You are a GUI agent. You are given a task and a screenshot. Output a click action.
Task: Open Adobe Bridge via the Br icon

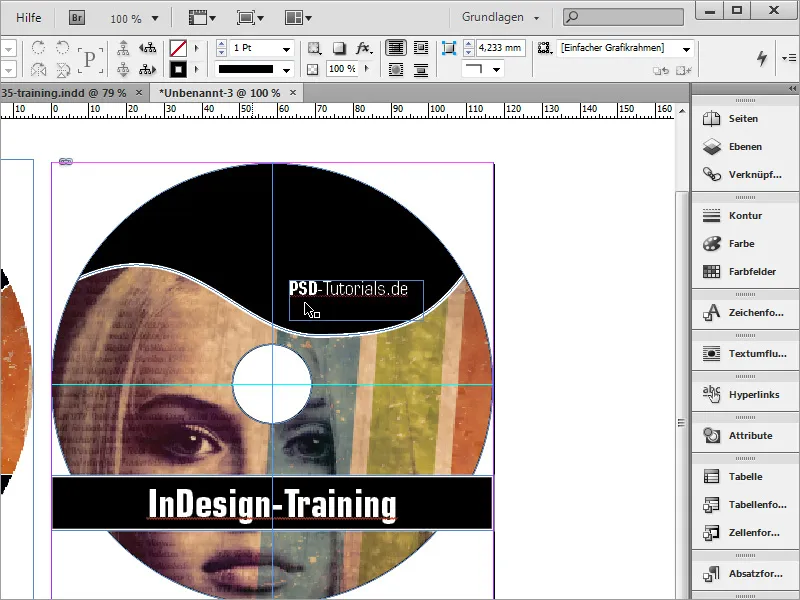click(75, 16)
